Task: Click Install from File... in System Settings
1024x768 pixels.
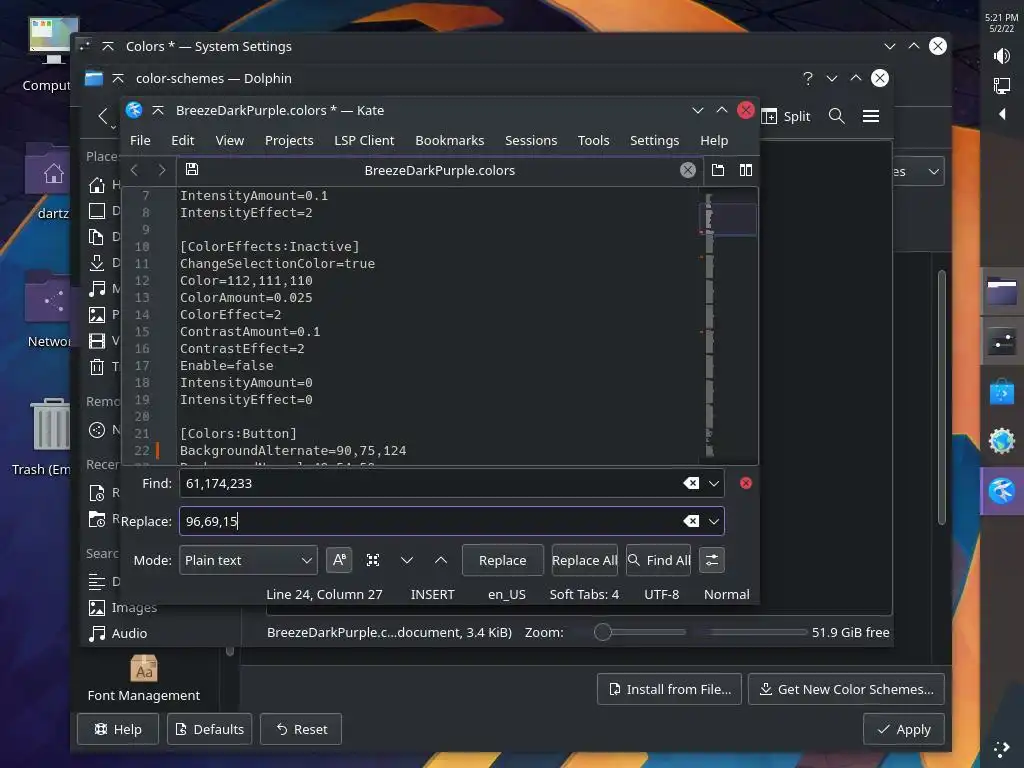Action: pos(669,689)
